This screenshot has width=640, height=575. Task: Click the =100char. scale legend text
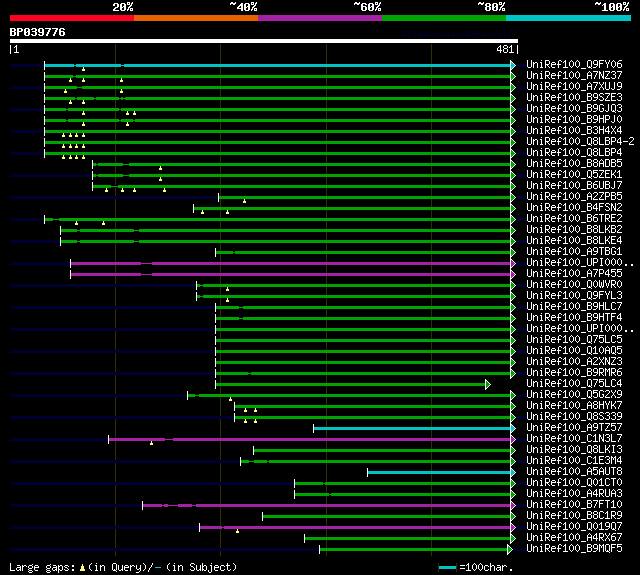point(486,567)
